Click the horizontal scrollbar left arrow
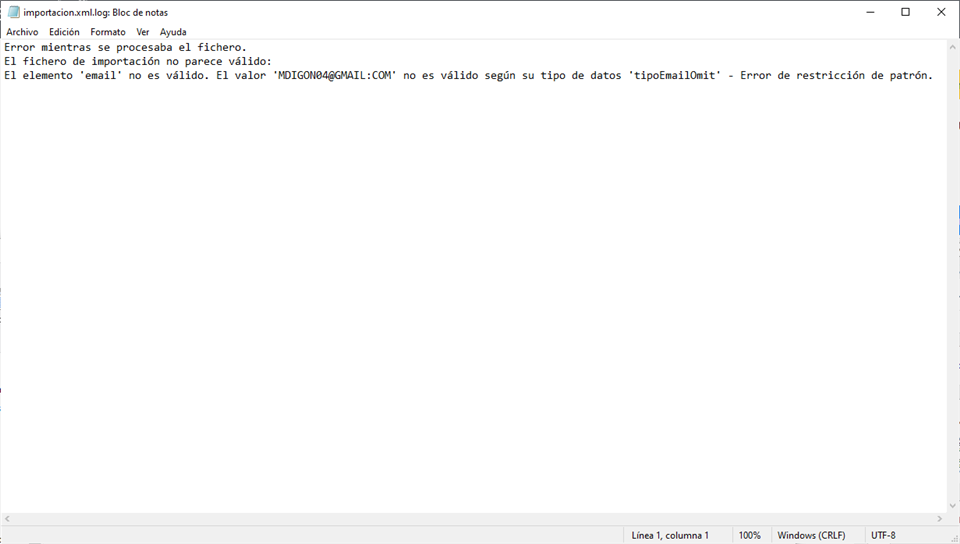 pyautogui.click(x=7, y=518)
